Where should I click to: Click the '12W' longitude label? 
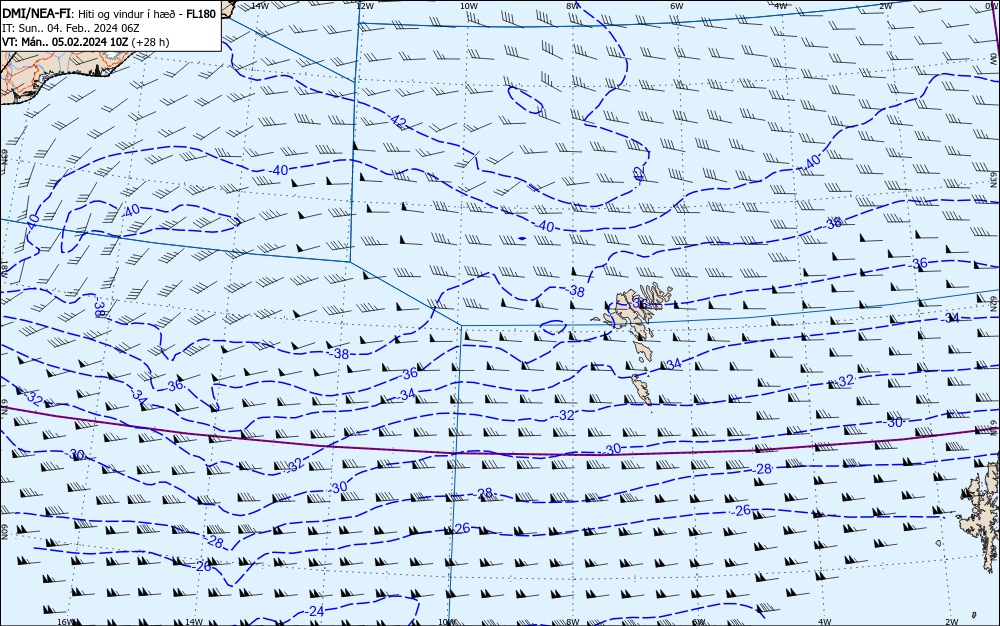[x=364, y=6]
